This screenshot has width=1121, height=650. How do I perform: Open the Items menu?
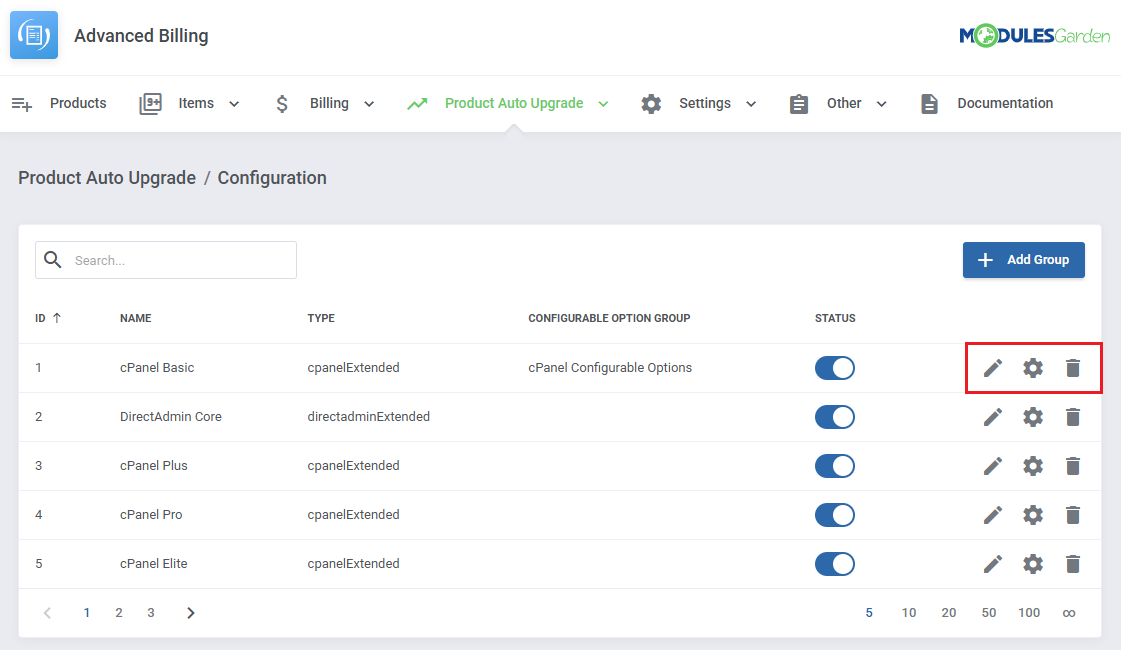click(x=196, y=103)
